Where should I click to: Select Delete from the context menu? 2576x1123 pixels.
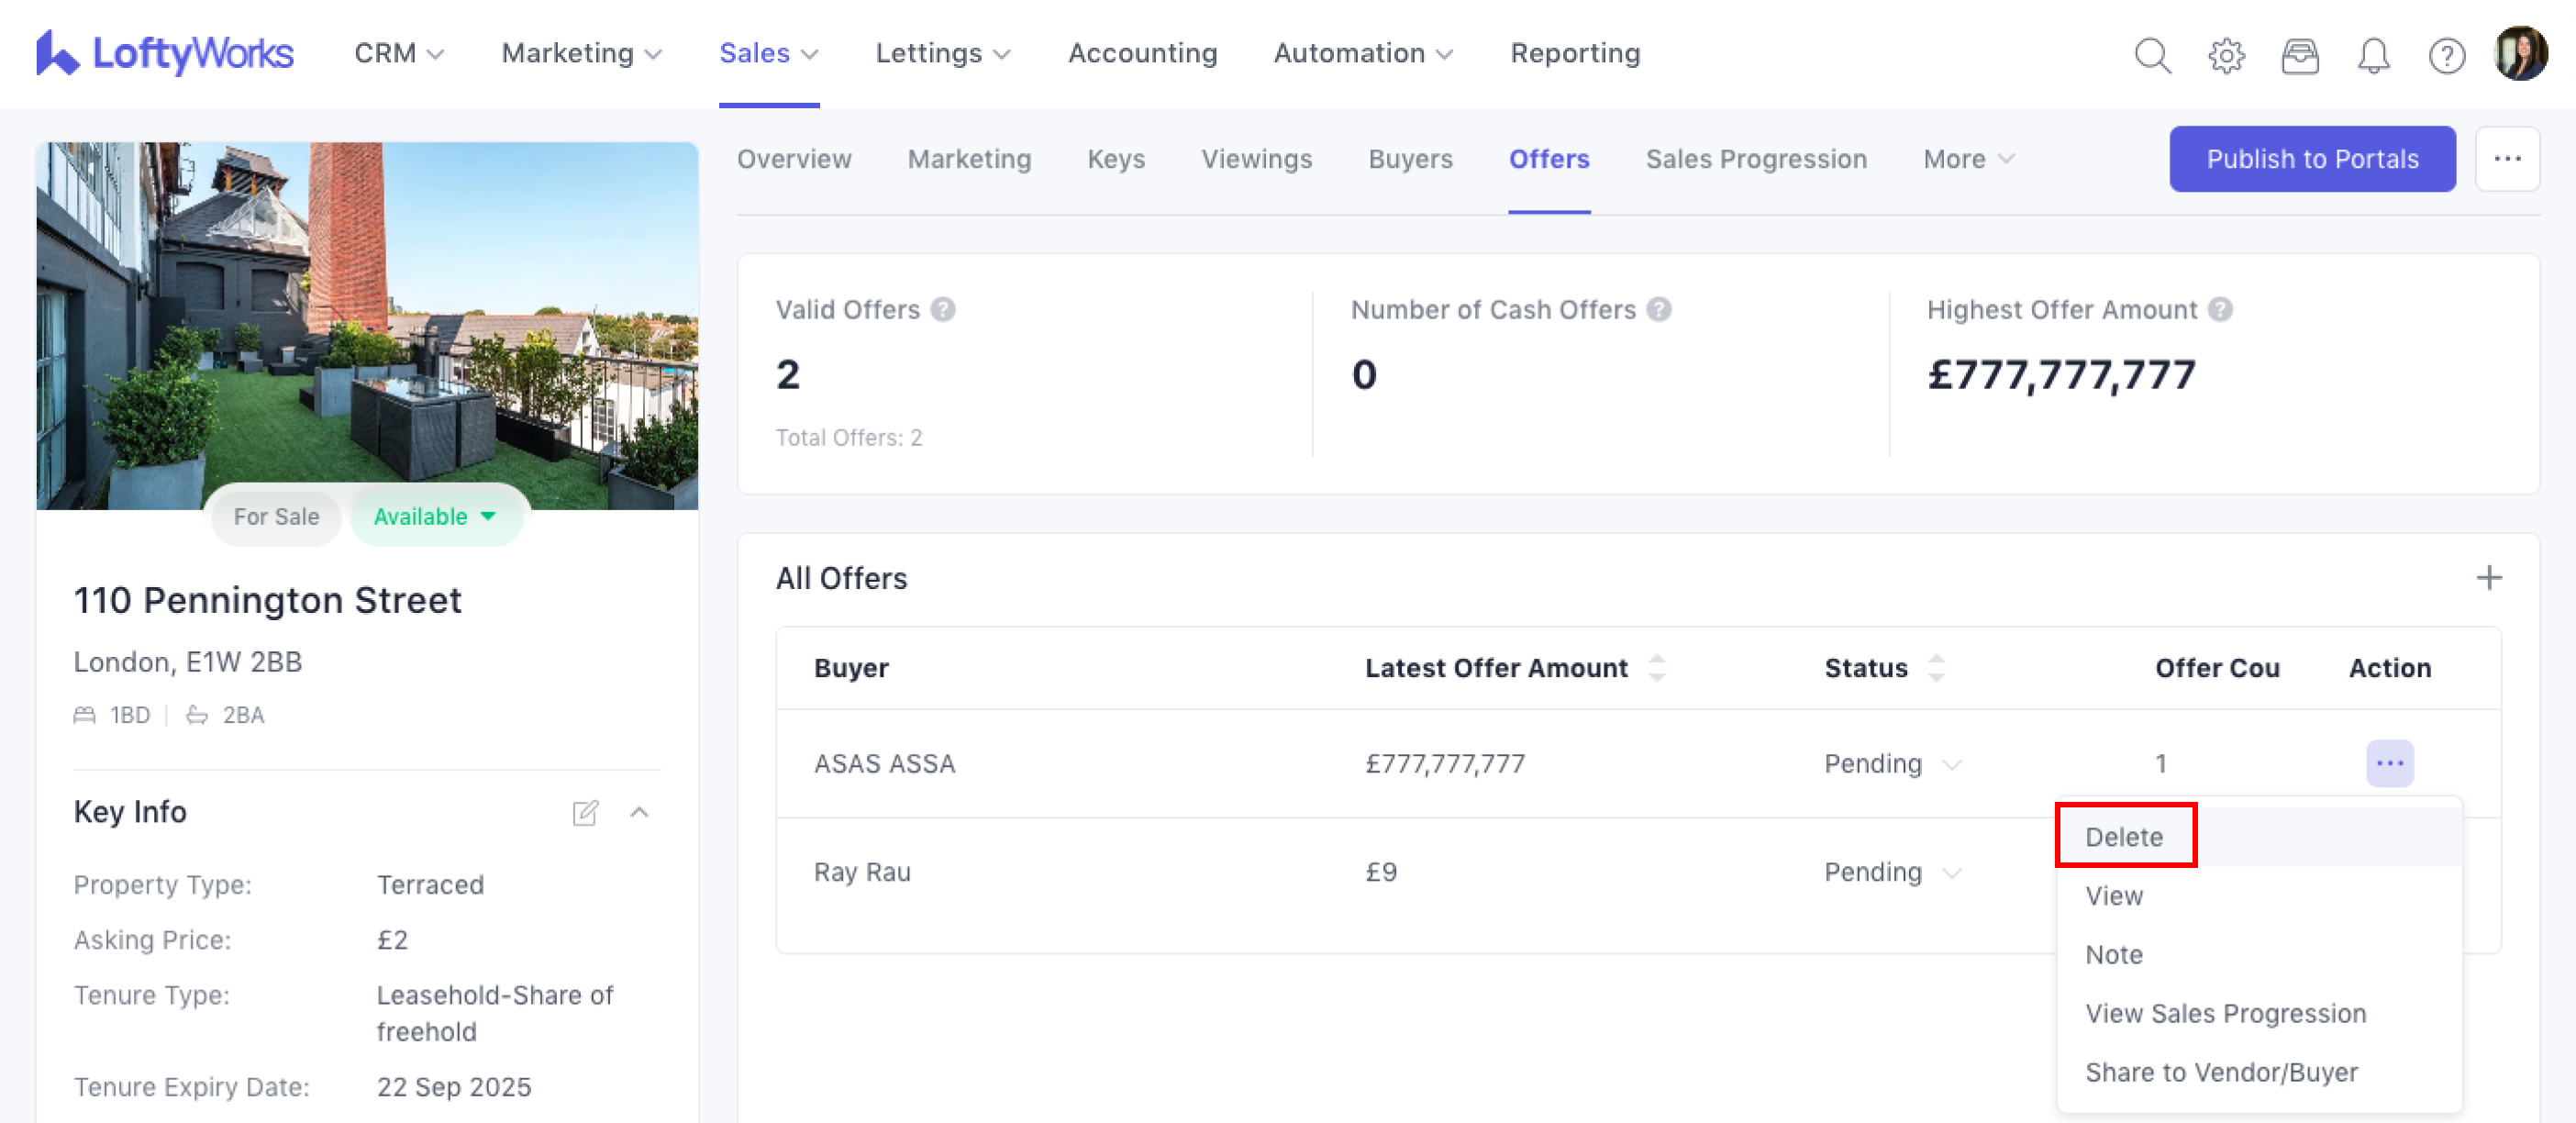coord(2124,836)
